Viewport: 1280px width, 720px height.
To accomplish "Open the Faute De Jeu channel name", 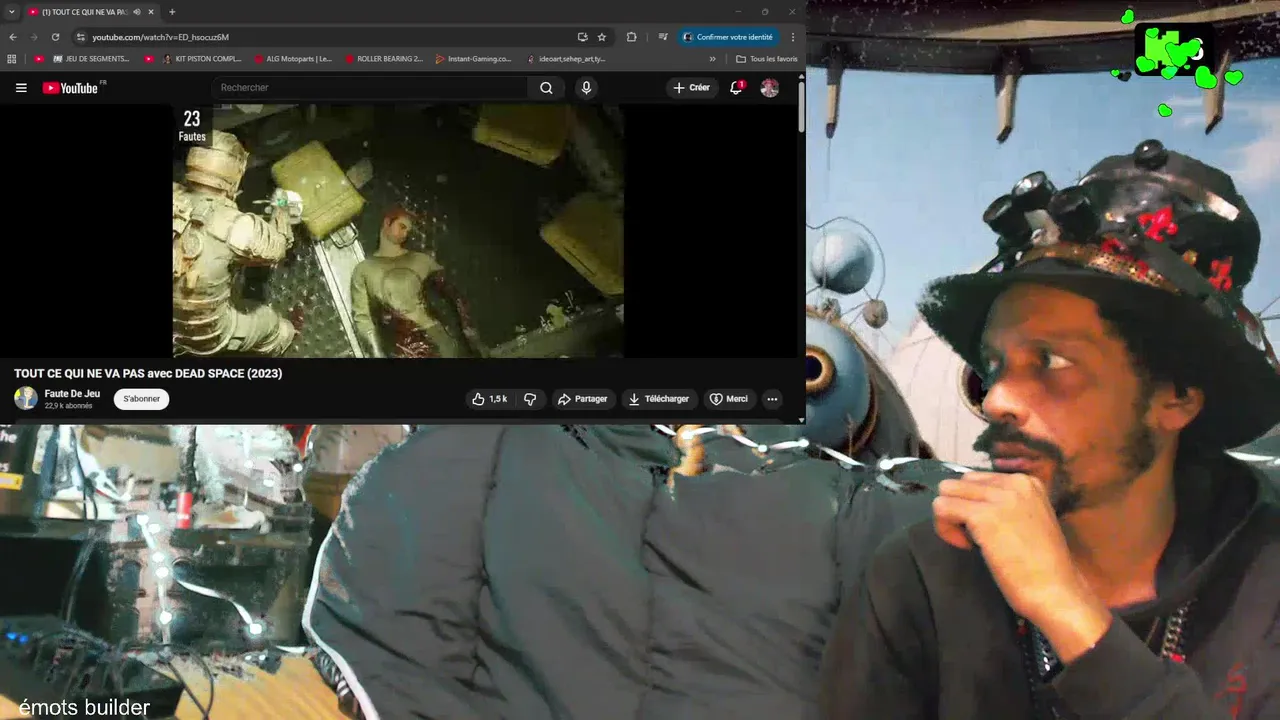I will coord(72,394).
